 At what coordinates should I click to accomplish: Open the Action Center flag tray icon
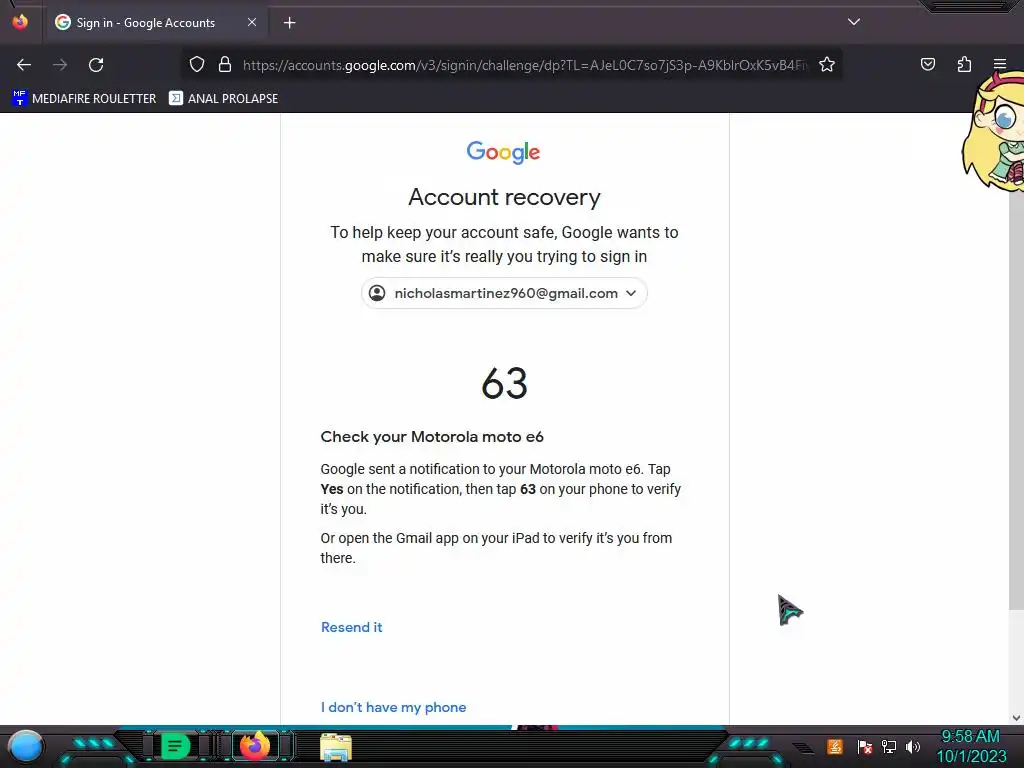(864, 746)
